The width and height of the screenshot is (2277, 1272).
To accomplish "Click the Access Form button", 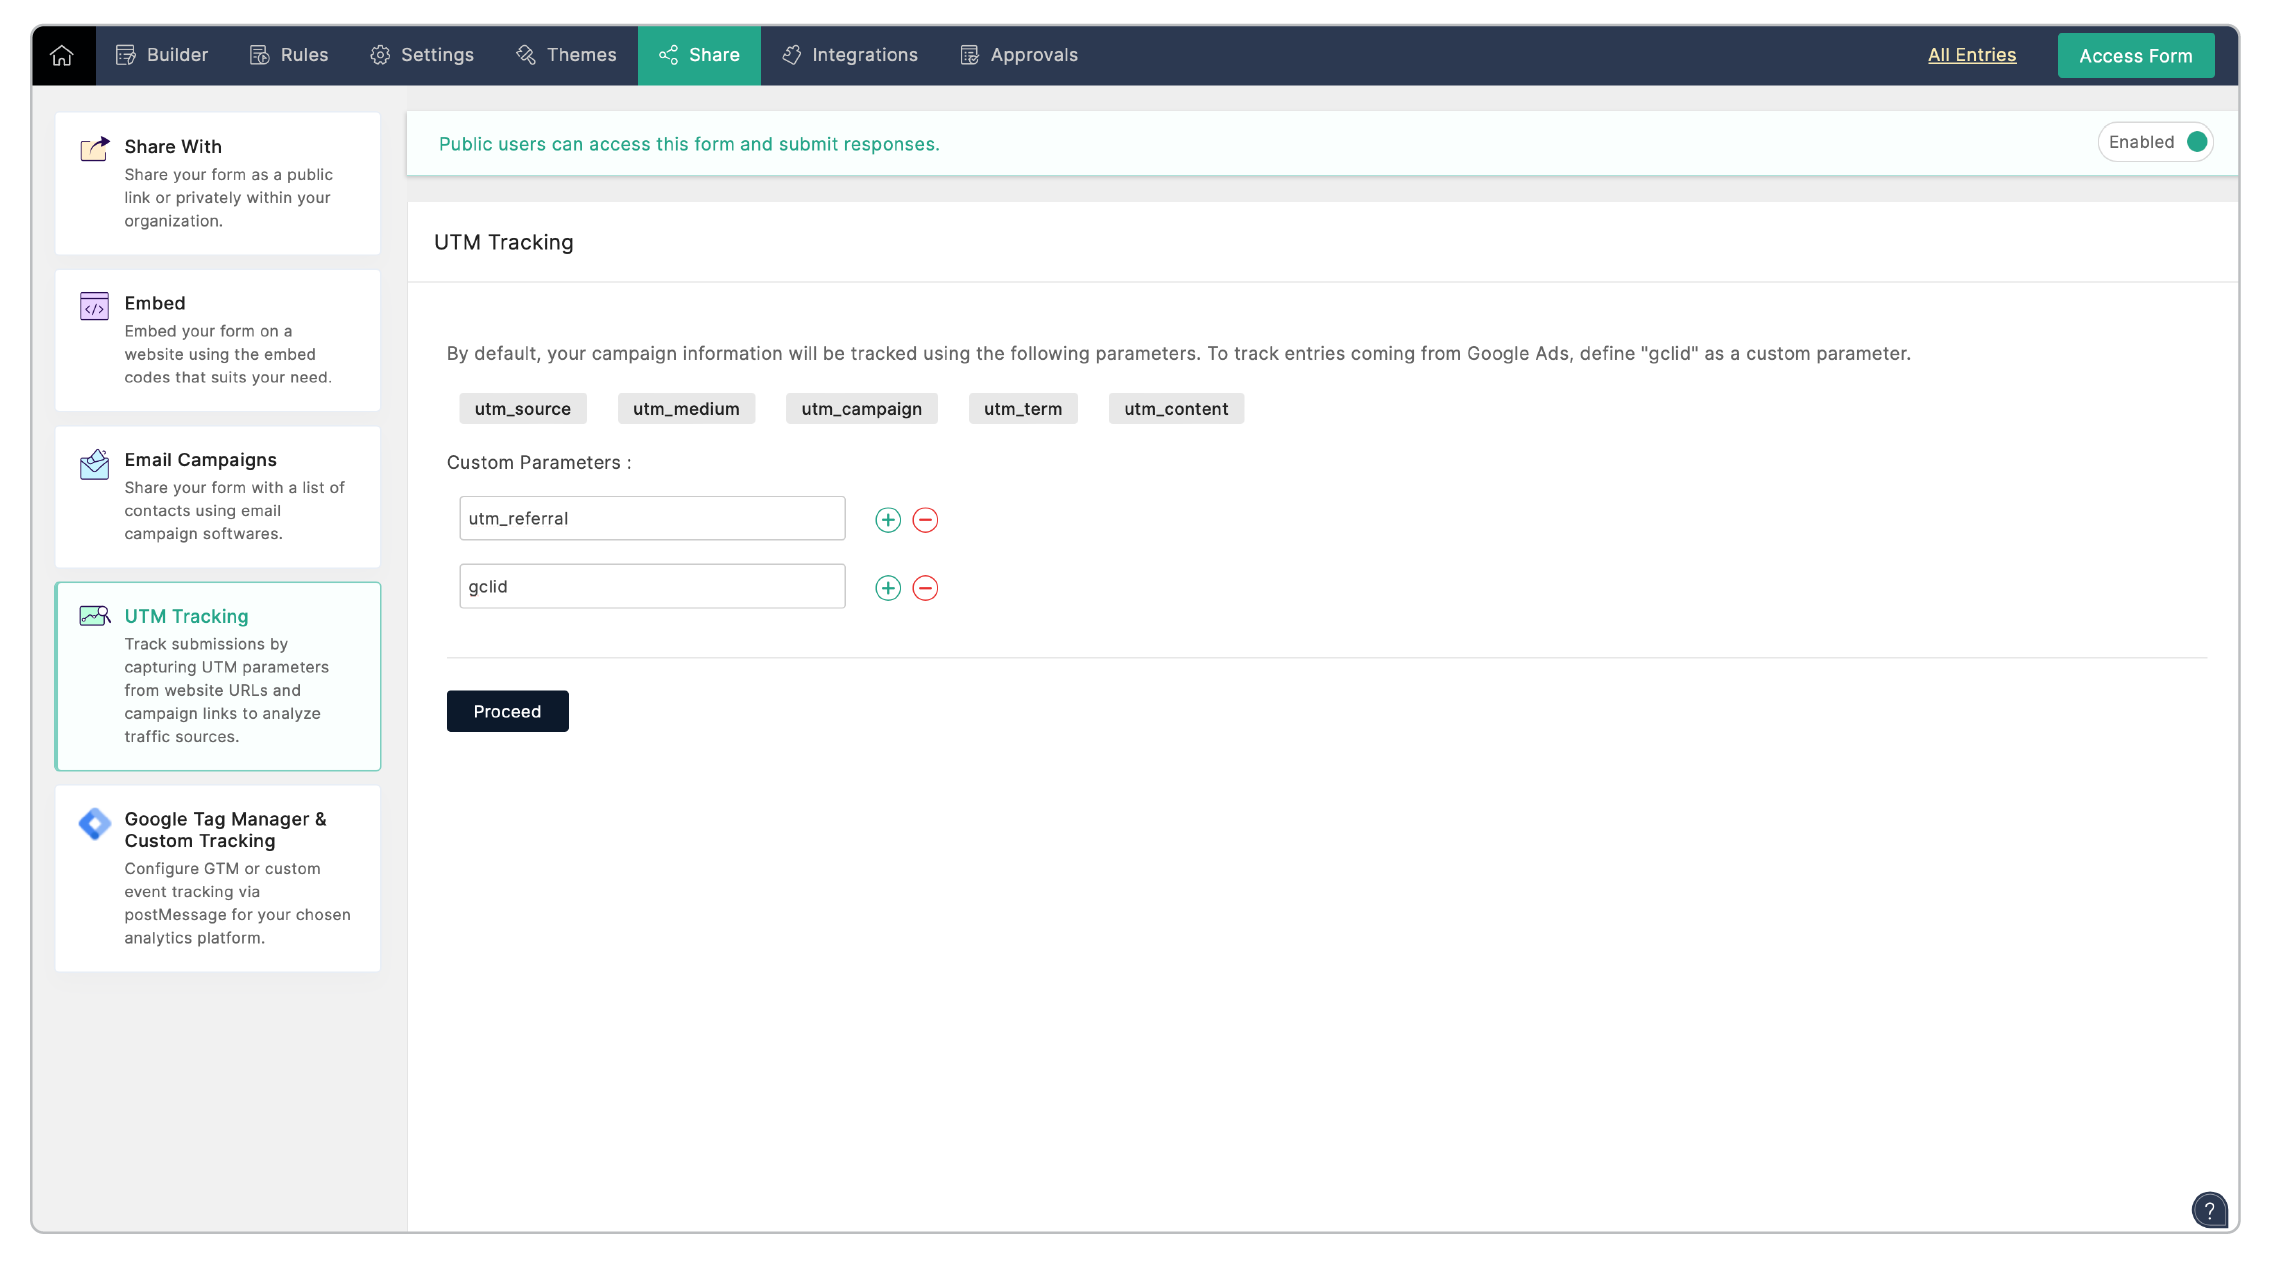I will pos(2135,56).
